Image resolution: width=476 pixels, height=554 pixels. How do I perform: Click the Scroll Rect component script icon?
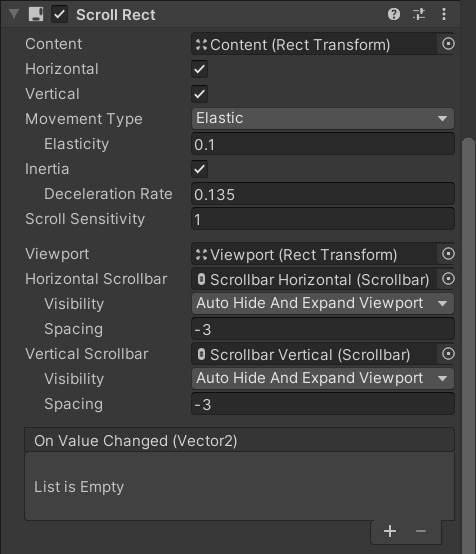tap(36, 14)
